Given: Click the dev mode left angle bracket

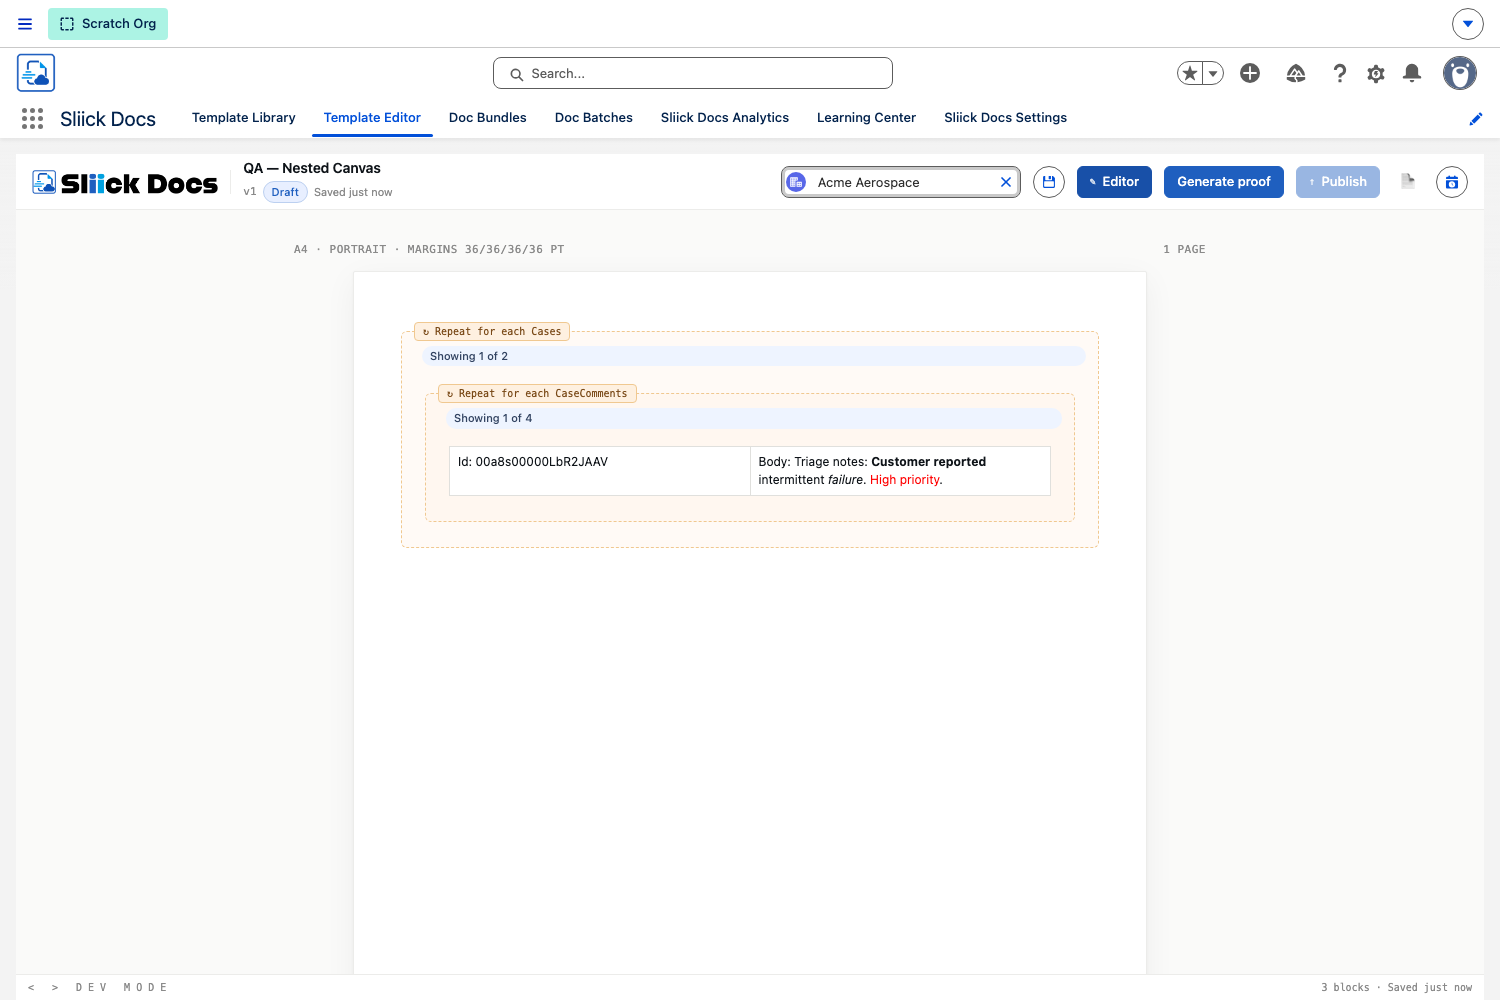Looking at the screenshot, I should [x=31, y=987].
